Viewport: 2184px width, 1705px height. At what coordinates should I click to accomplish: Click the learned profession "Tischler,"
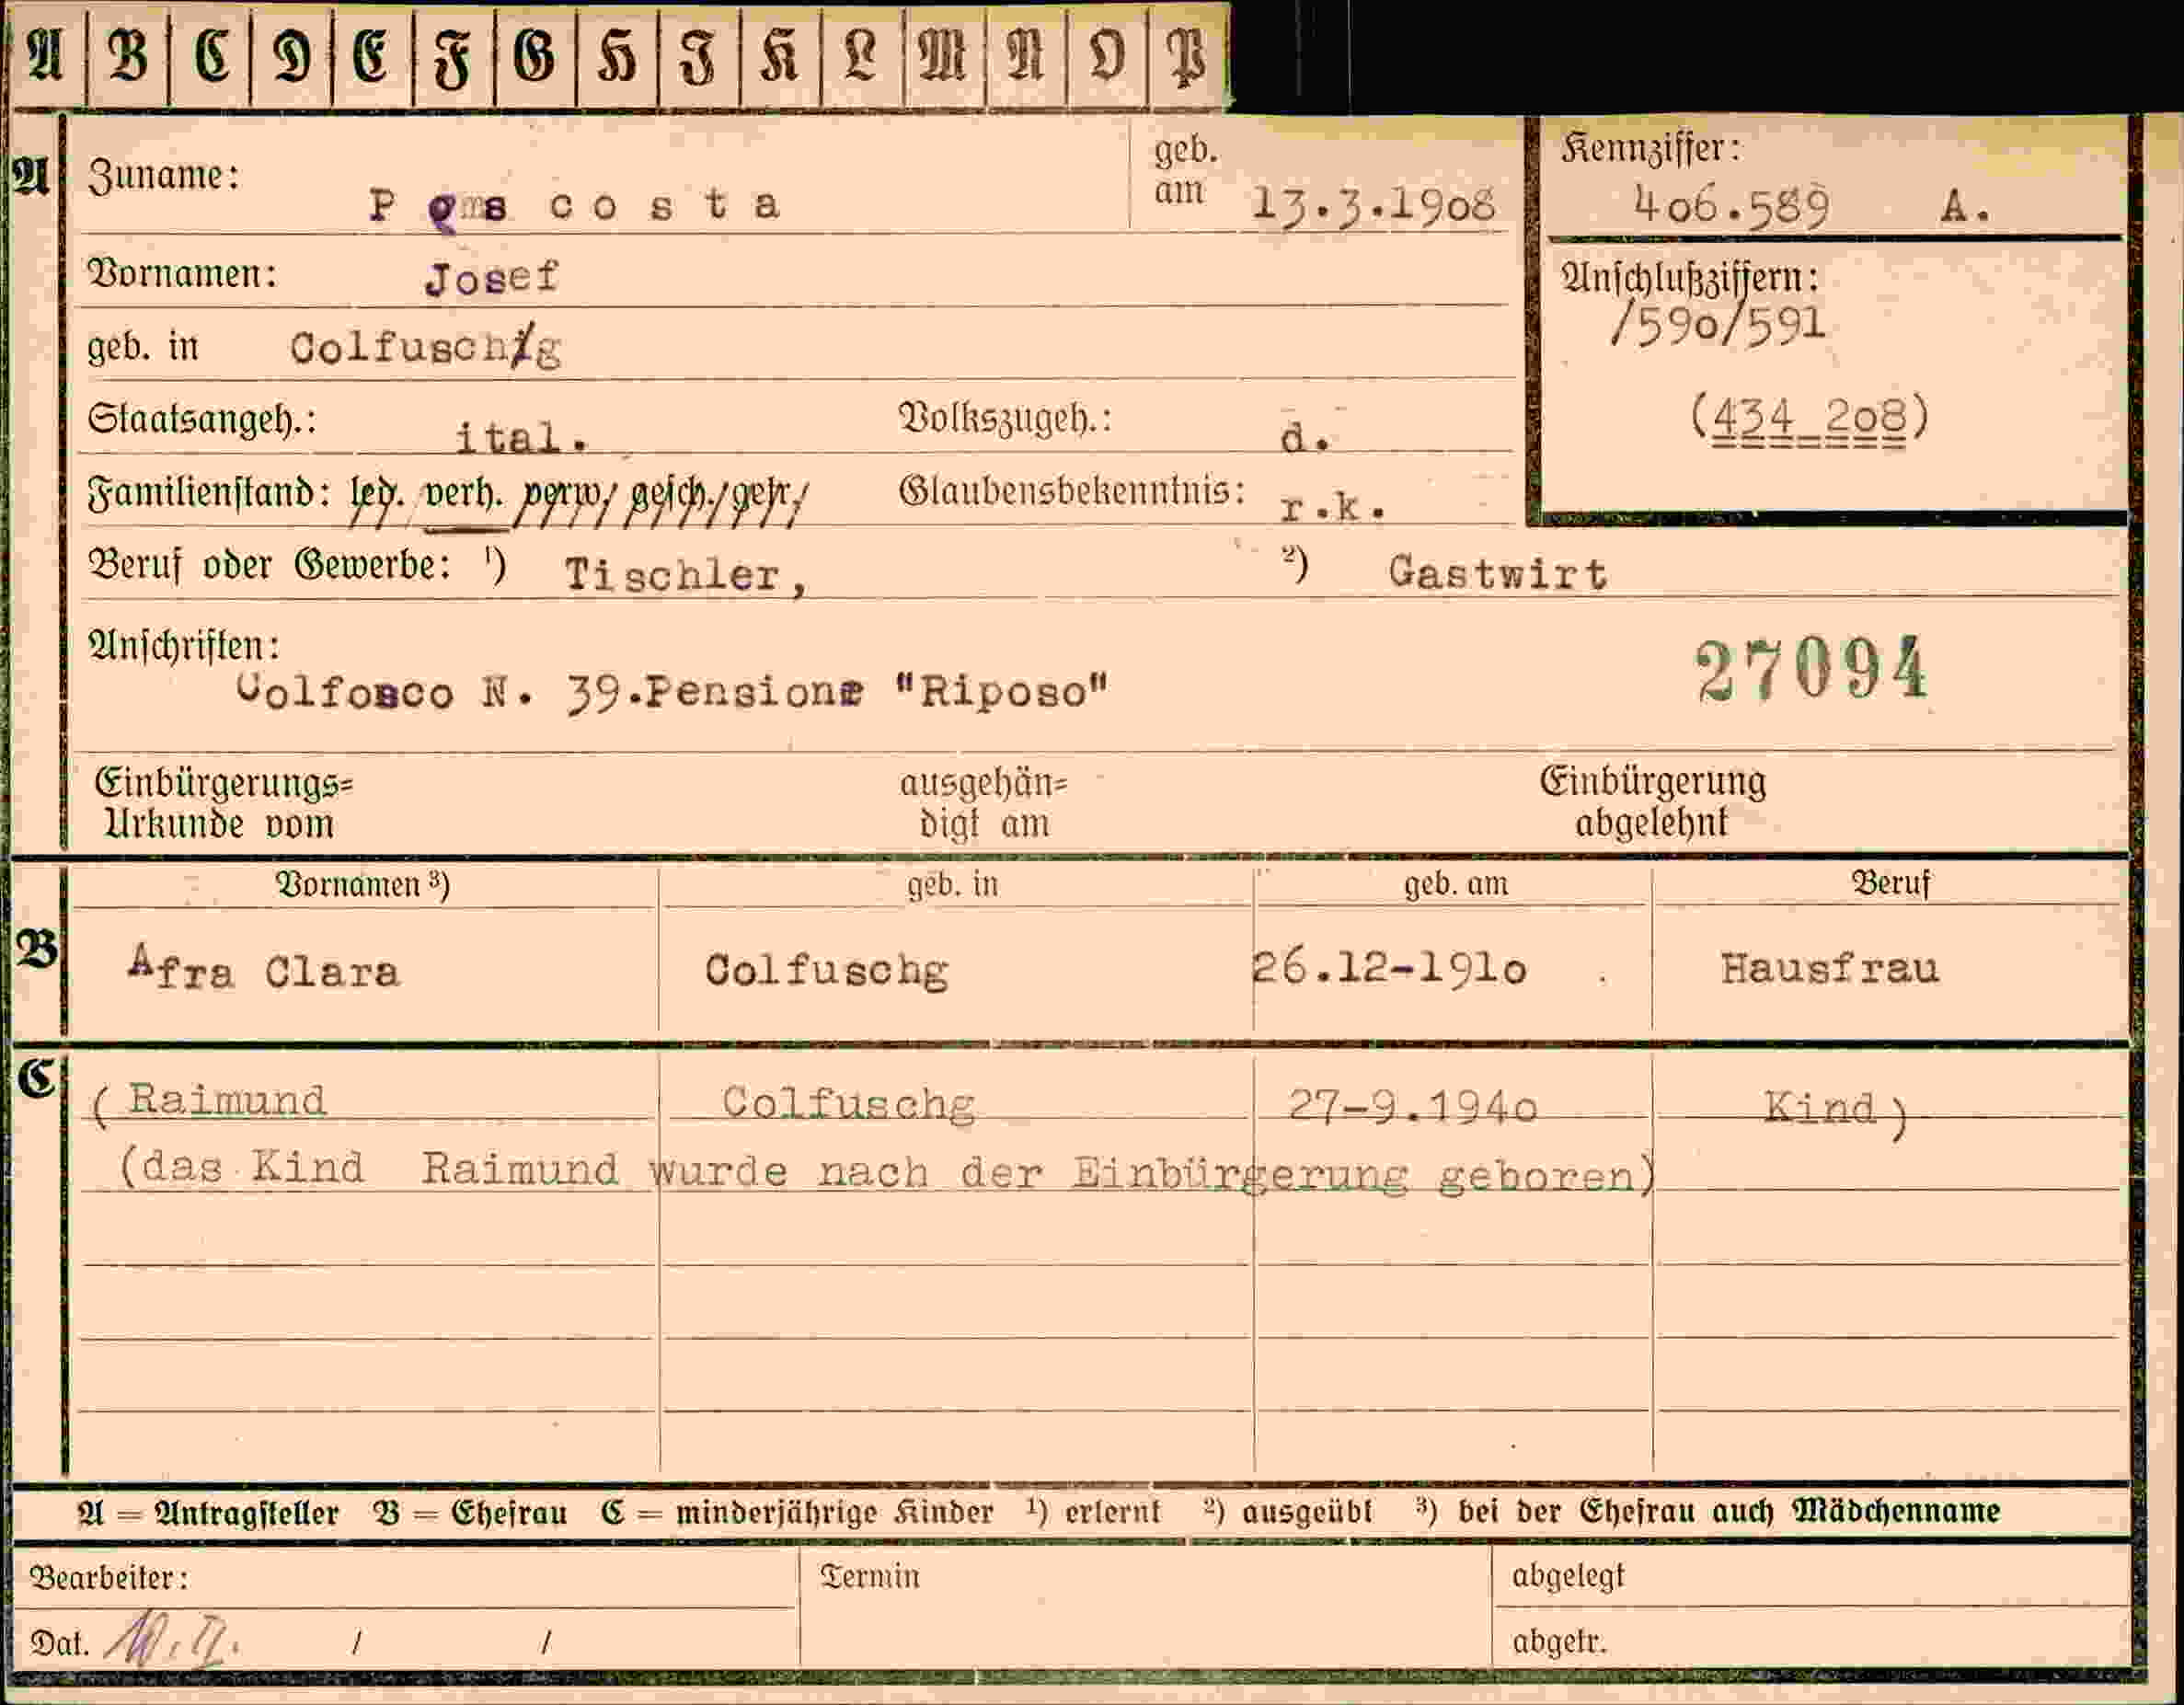(x=685, y=576)
